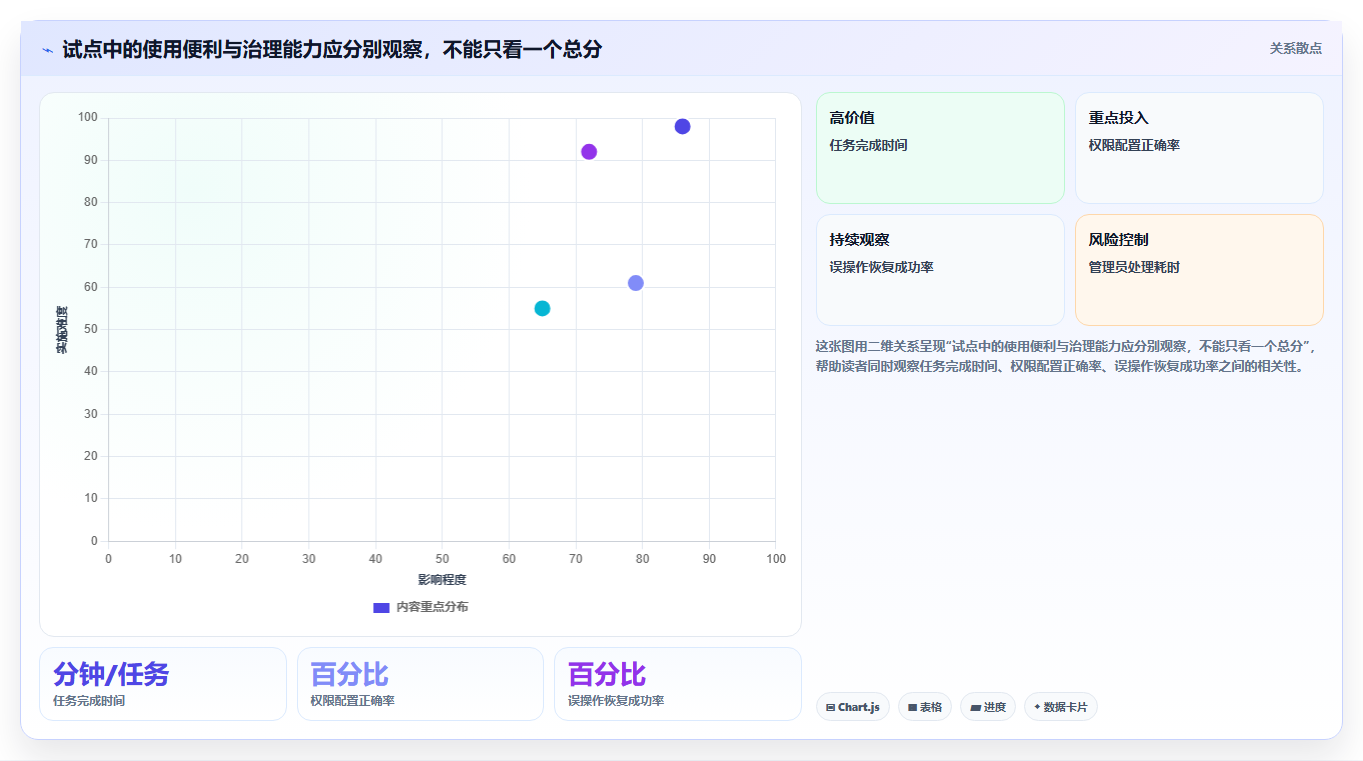
Task: Open the 风险控制 card
Action: [x=1199, y=270]
